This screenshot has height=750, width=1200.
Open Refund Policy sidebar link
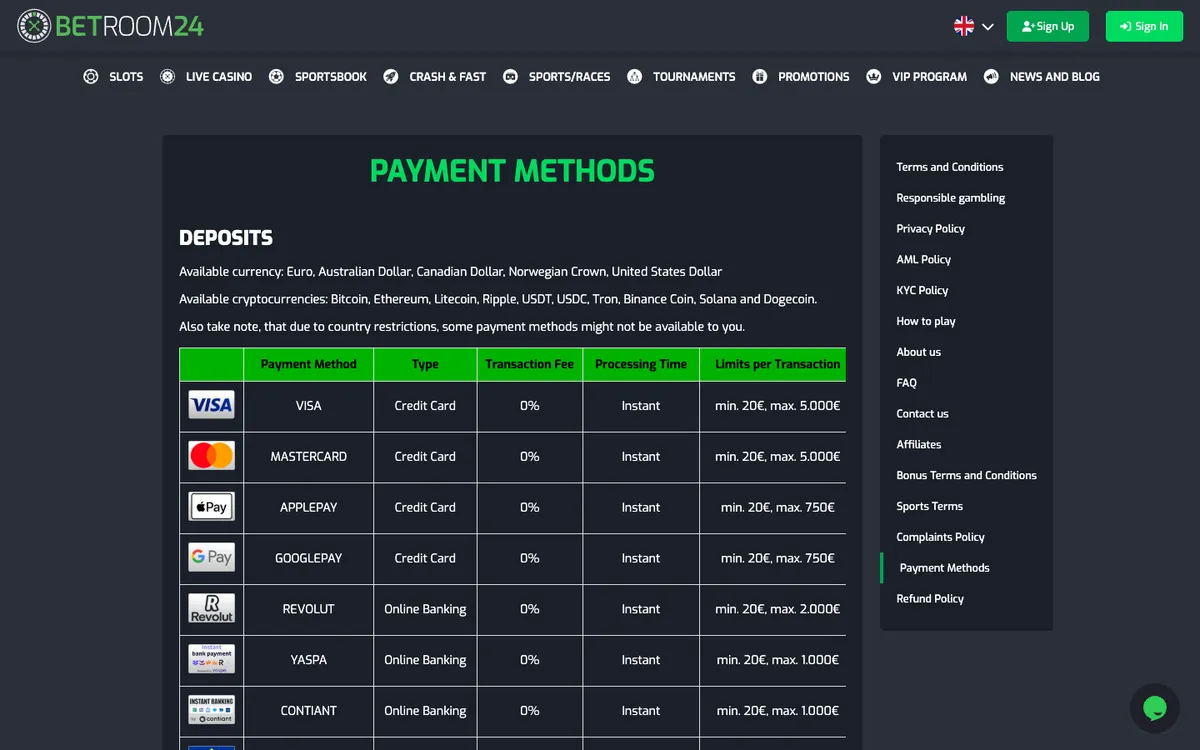(x=930, y=599)
